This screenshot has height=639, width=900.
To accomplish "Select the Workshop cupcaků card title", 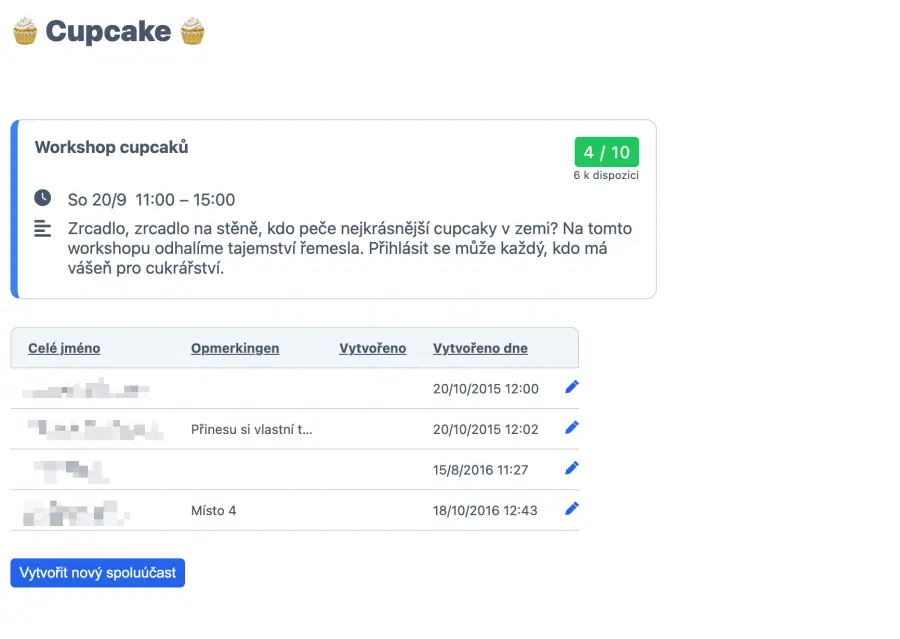I will pyautogui.click(x=112, y=147).
